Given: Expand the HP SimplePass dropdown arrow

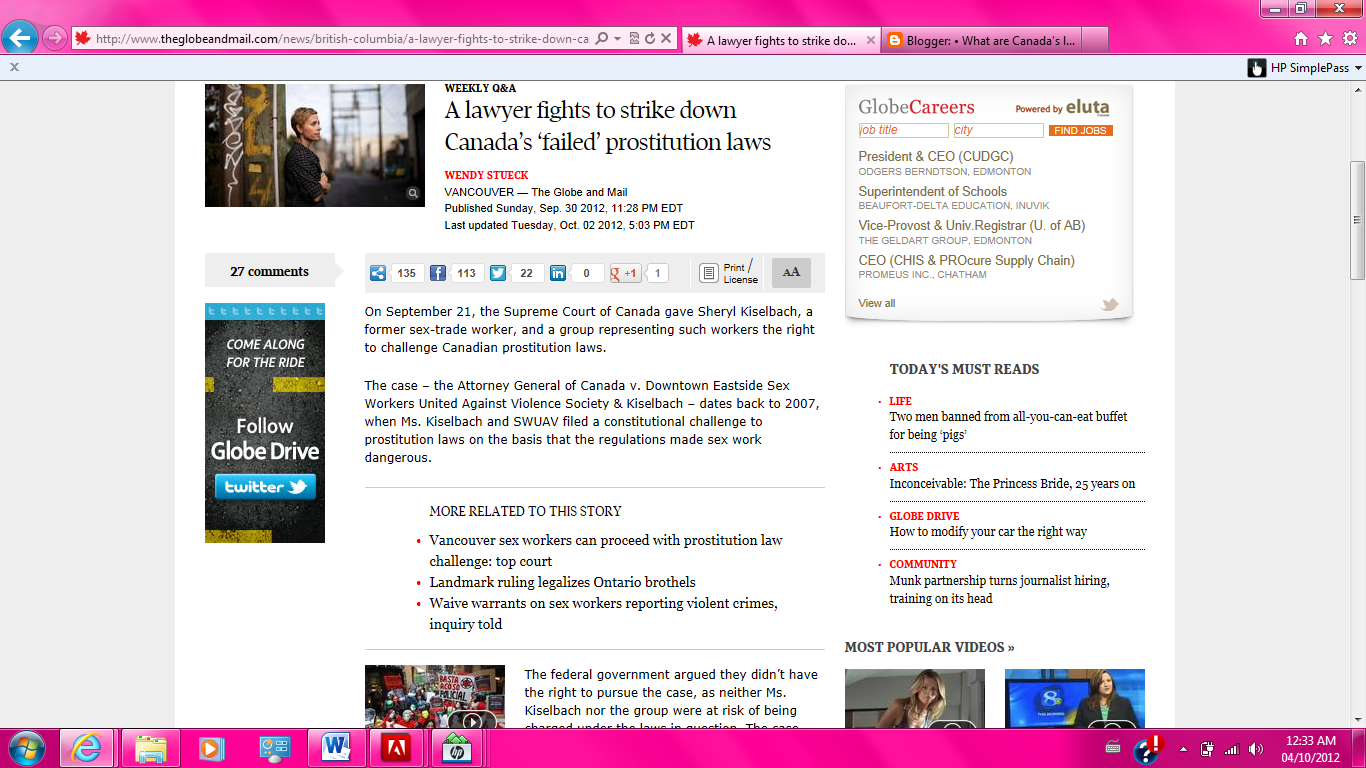Looking at the screenshot, I should (x=1358, y=68).
